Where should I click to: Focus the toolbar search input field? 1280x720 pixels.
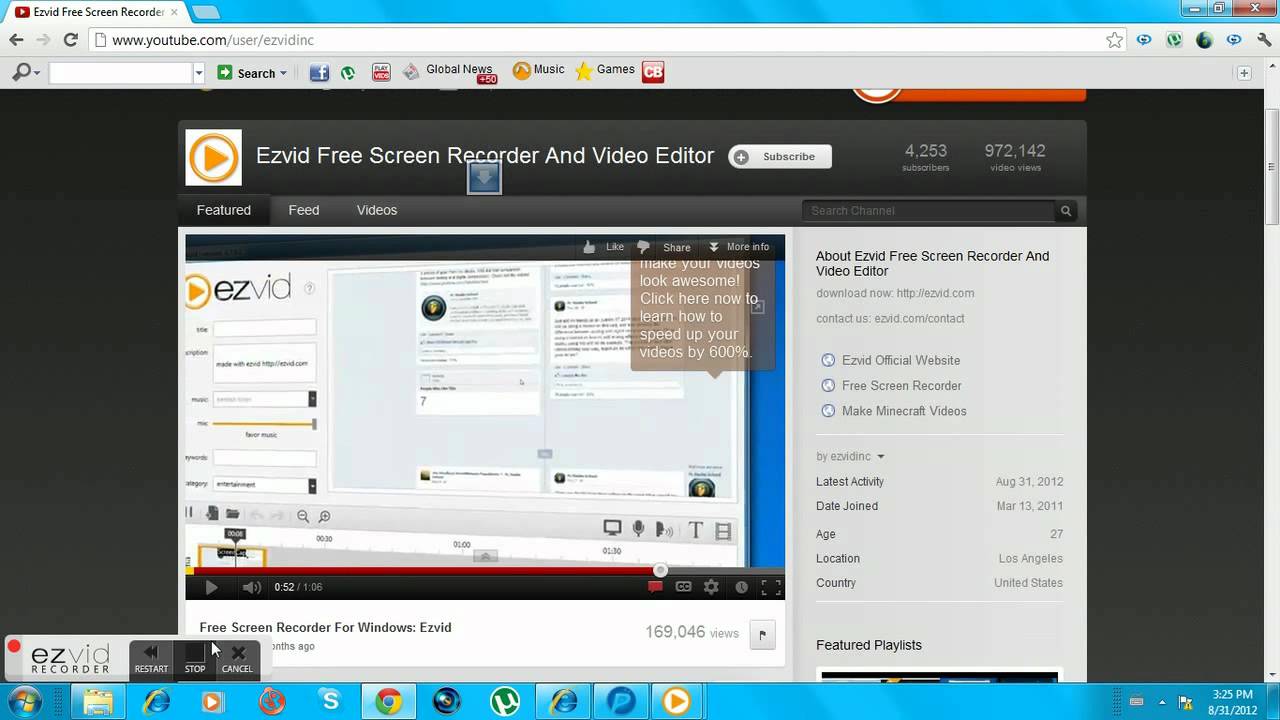[x=120, y=73]
